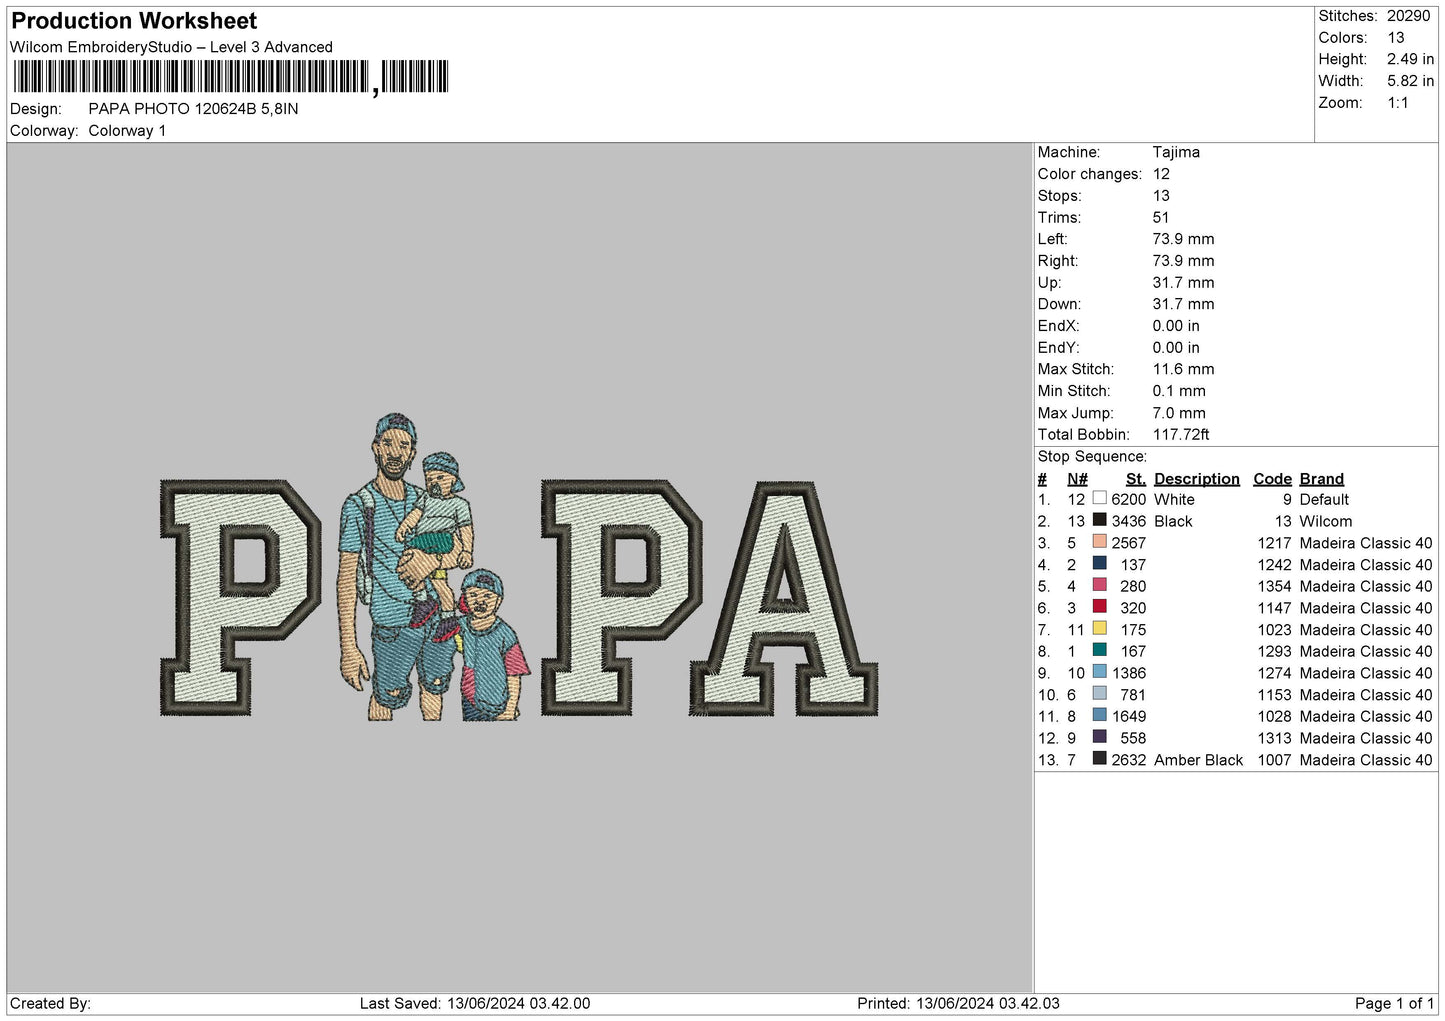The image size is (1445, 1021).
Task: Click thread code 1023 in row 7
Action: coord(1274,629)
